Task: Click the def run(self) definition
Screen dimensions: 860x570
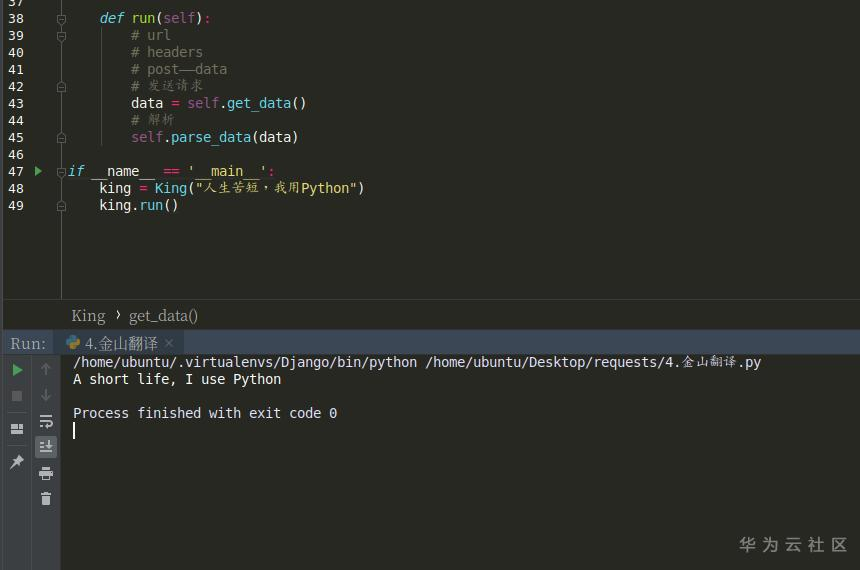Action: [155, 19]
